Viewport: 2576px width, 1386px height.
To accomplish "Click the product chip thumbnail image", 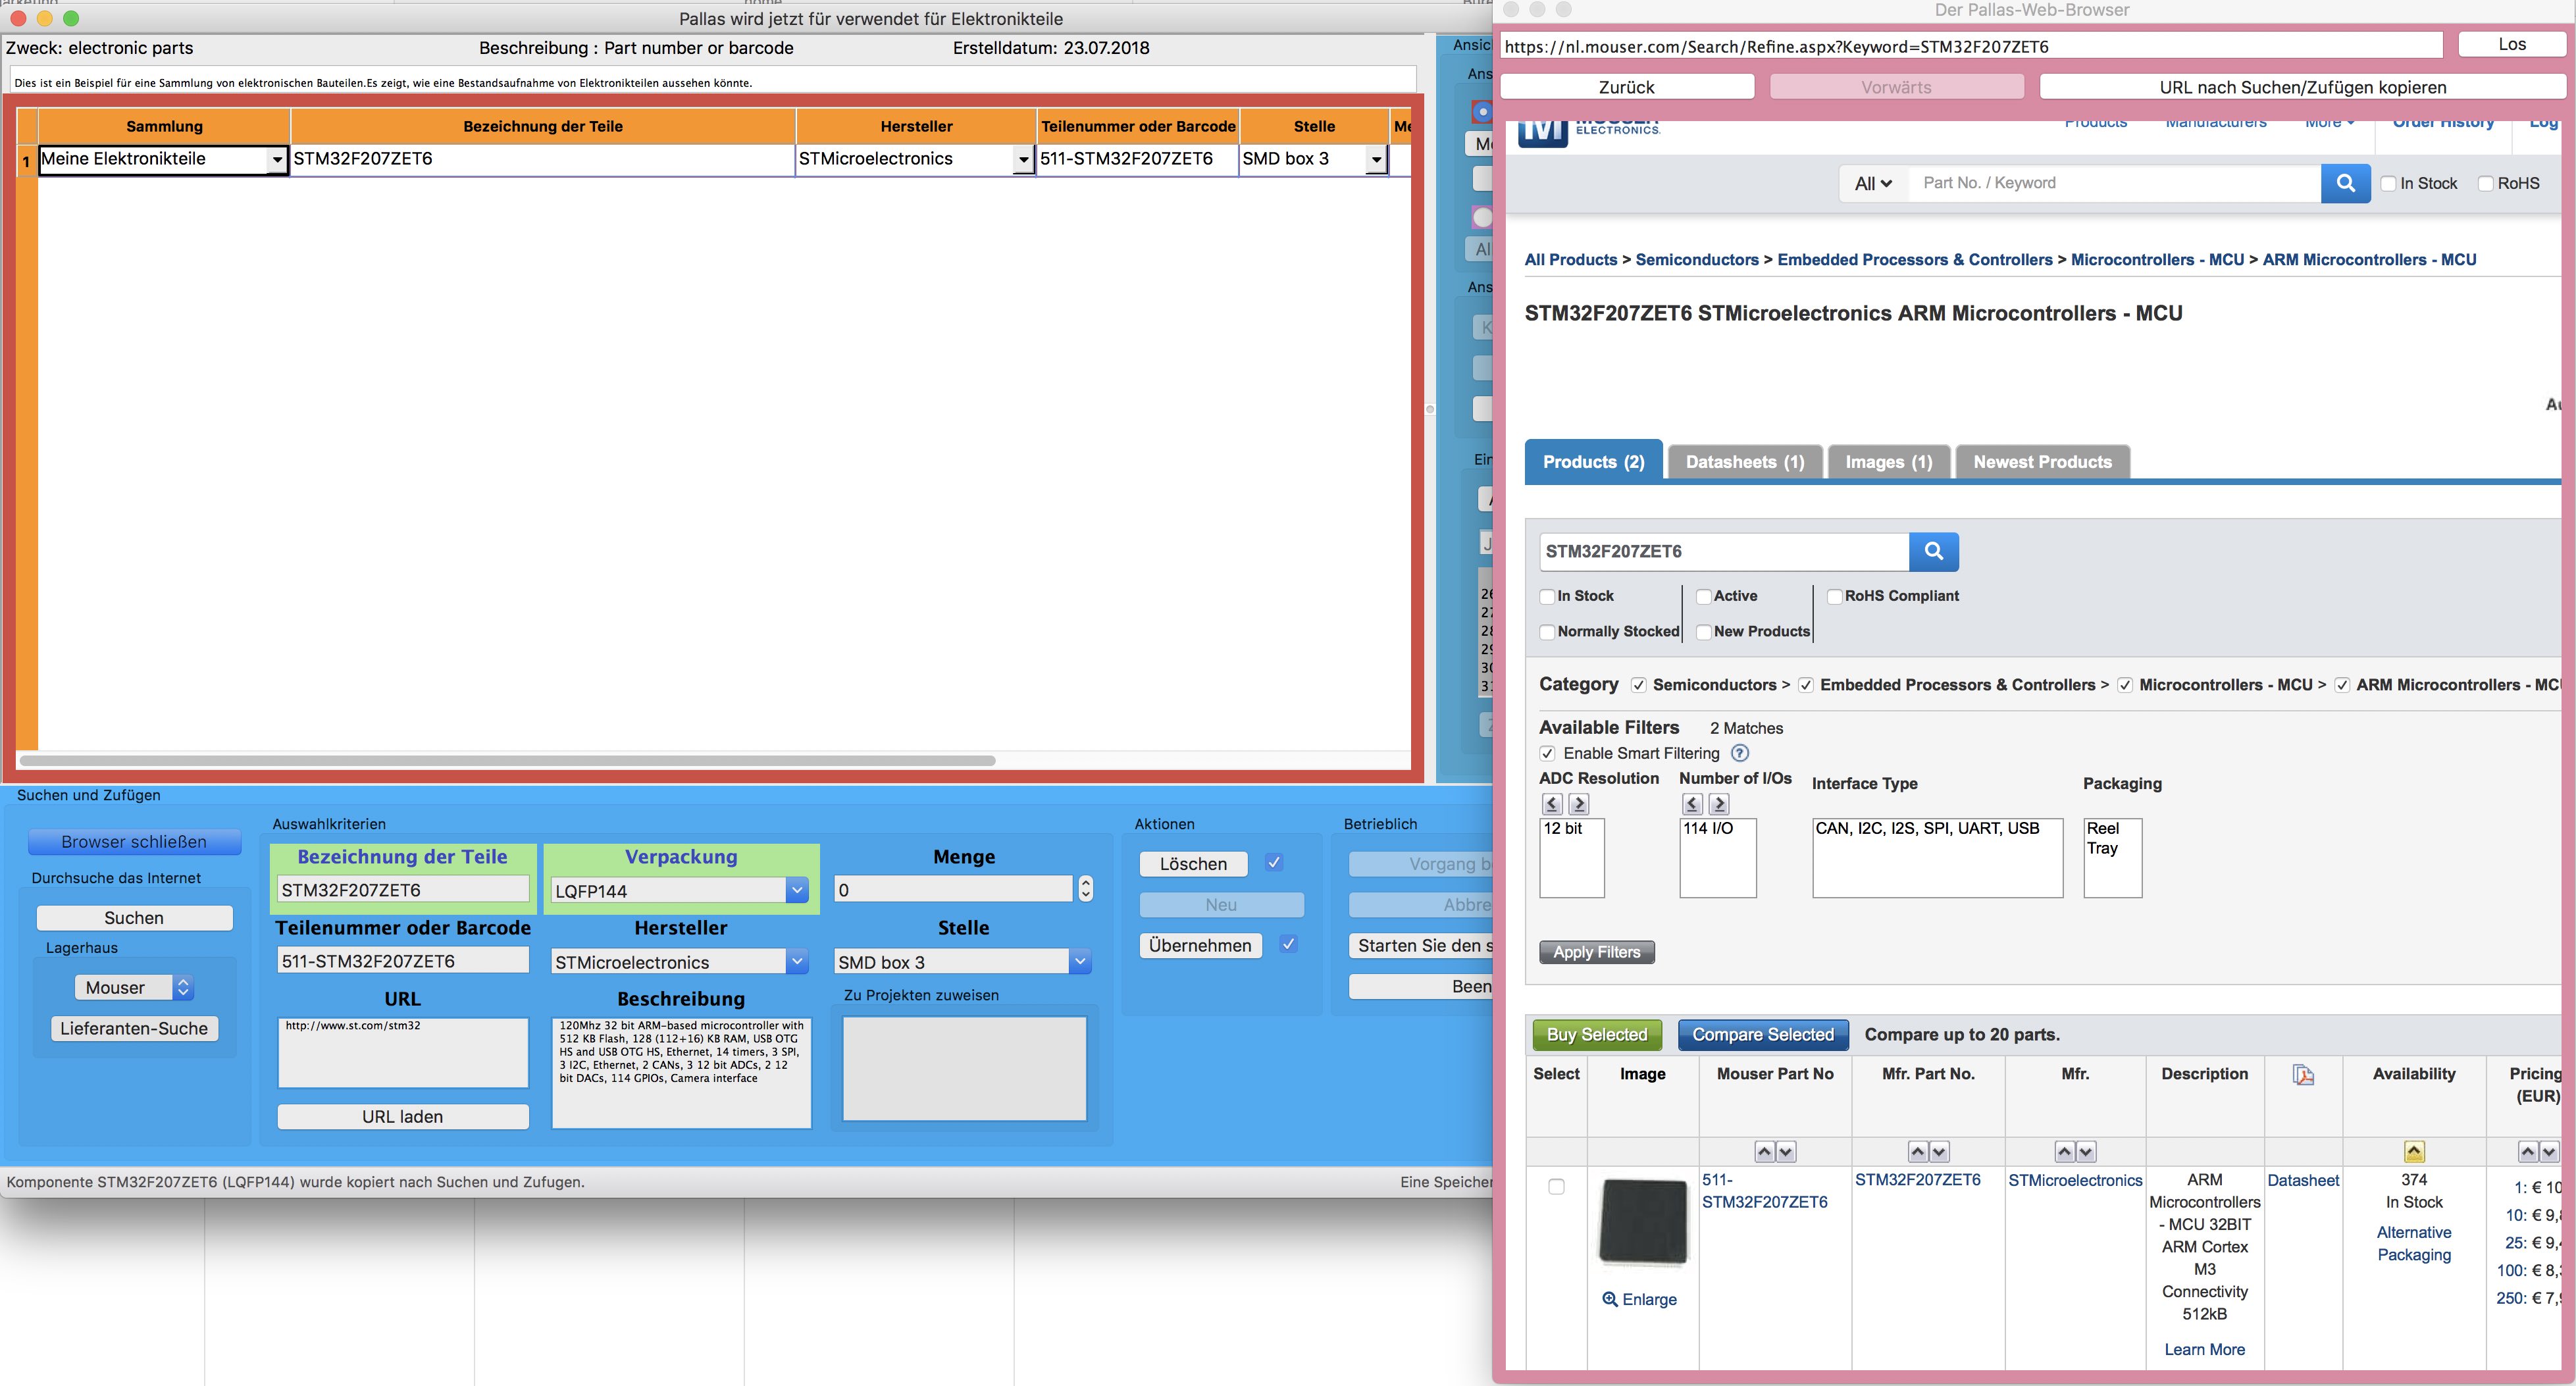I will 1642,1221.
